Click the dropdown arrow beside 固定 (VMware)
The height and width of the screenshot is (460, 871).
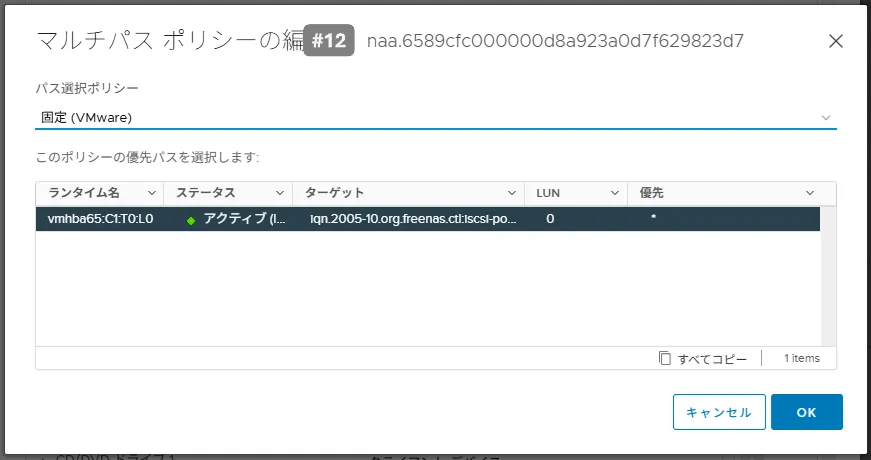coord(826,117)
